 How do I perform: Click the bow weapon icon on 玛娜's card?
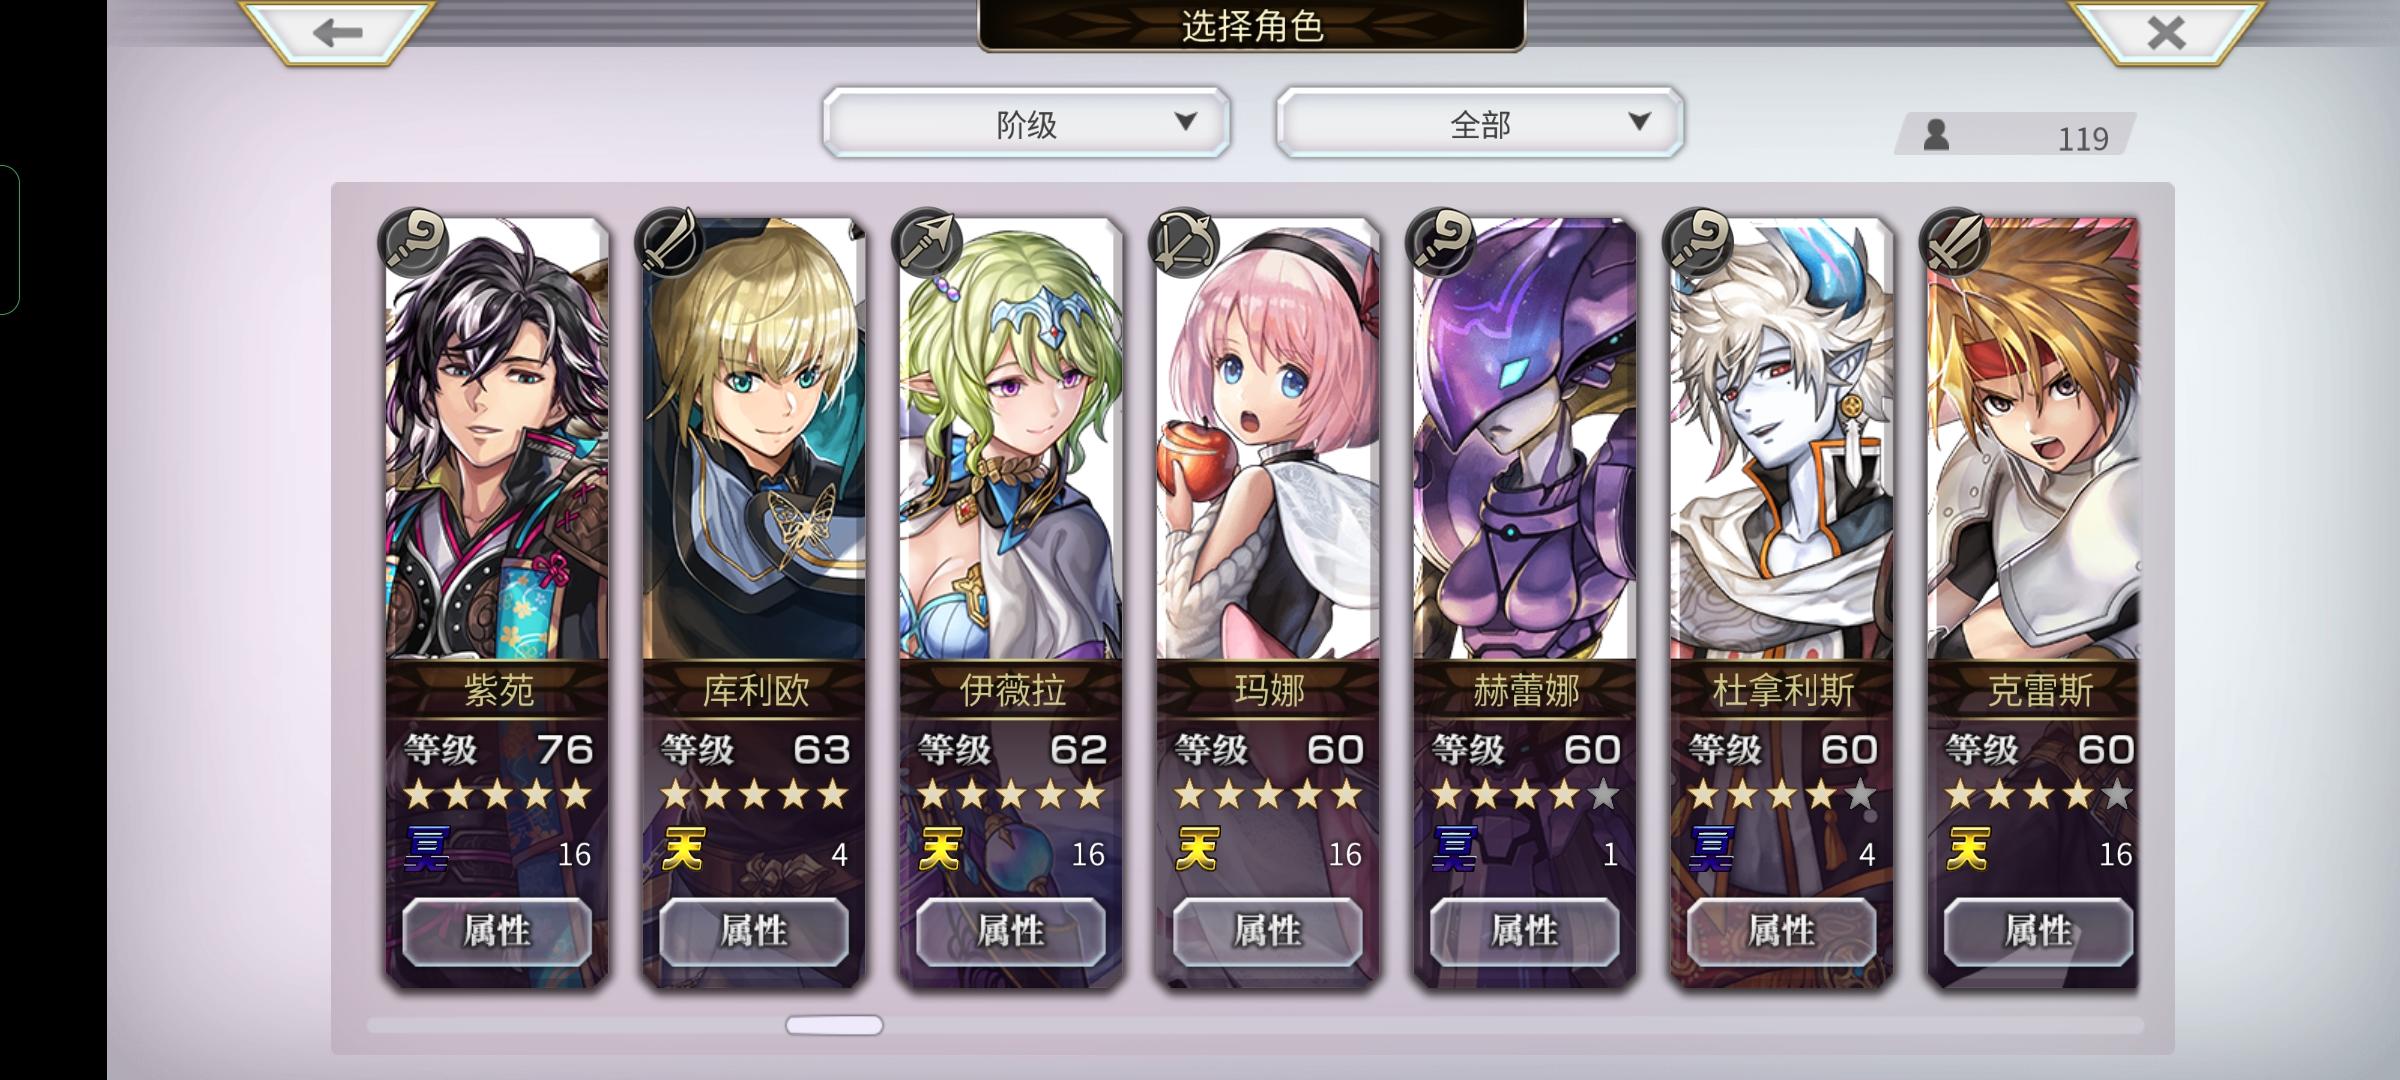pos(1184,243)
